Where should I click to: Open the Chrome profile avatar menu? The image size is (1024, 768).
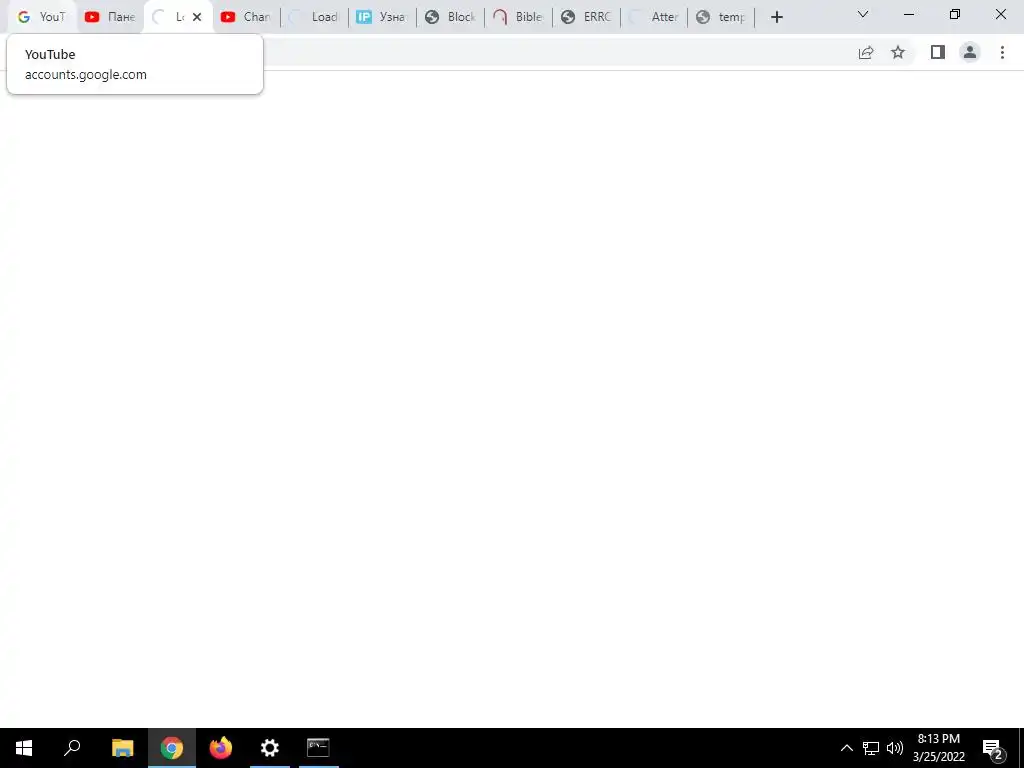point(970,52)
